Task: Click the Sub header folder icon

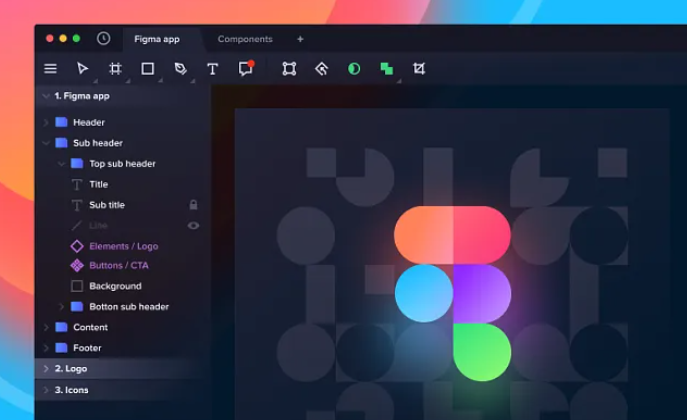Action: coord(61,143)
